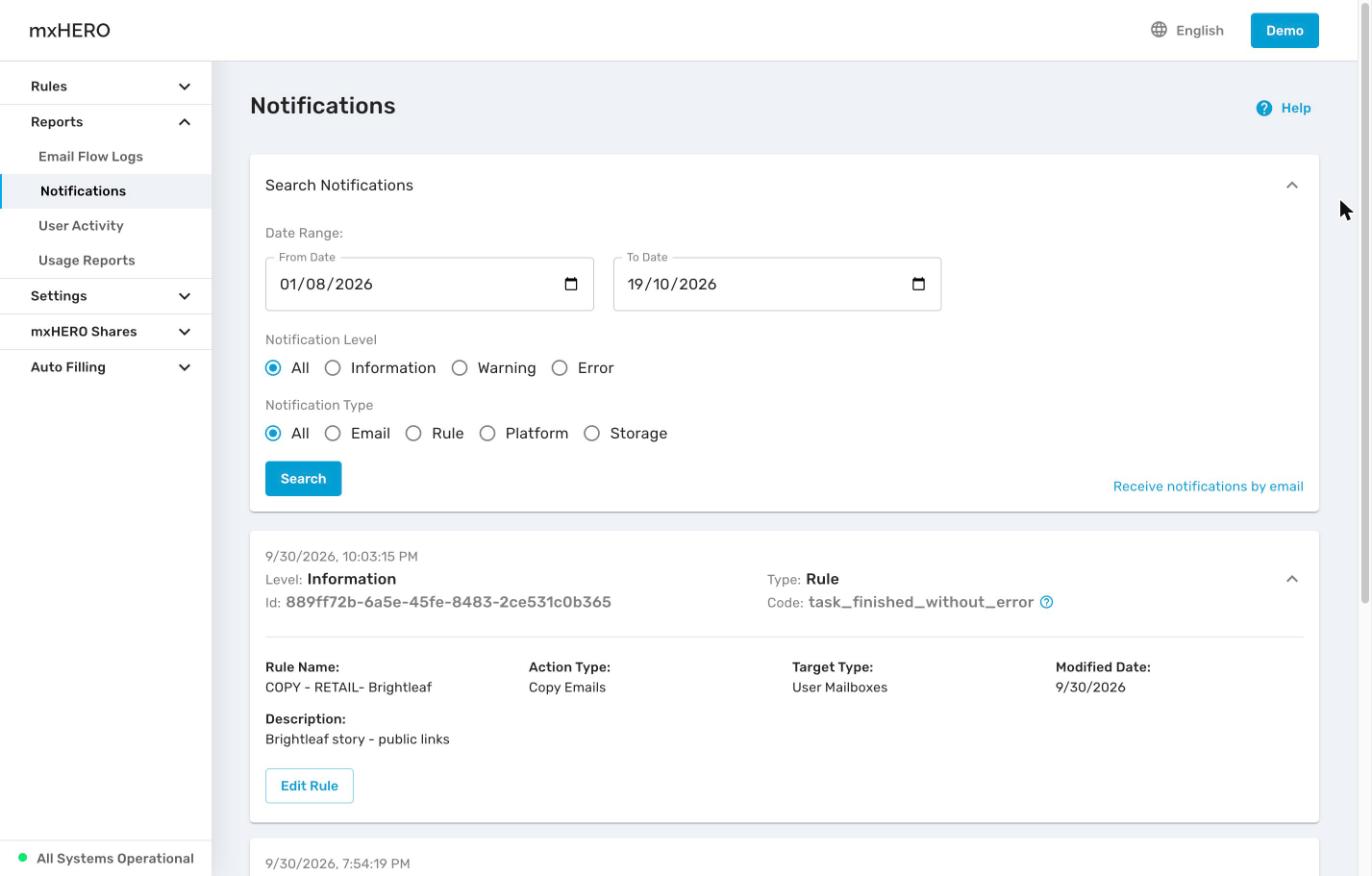This screenshot has width=1372, height=876.
Task: Collapse the Reports sidebar section
Action: pyautogui.click(x=106, y=122)
